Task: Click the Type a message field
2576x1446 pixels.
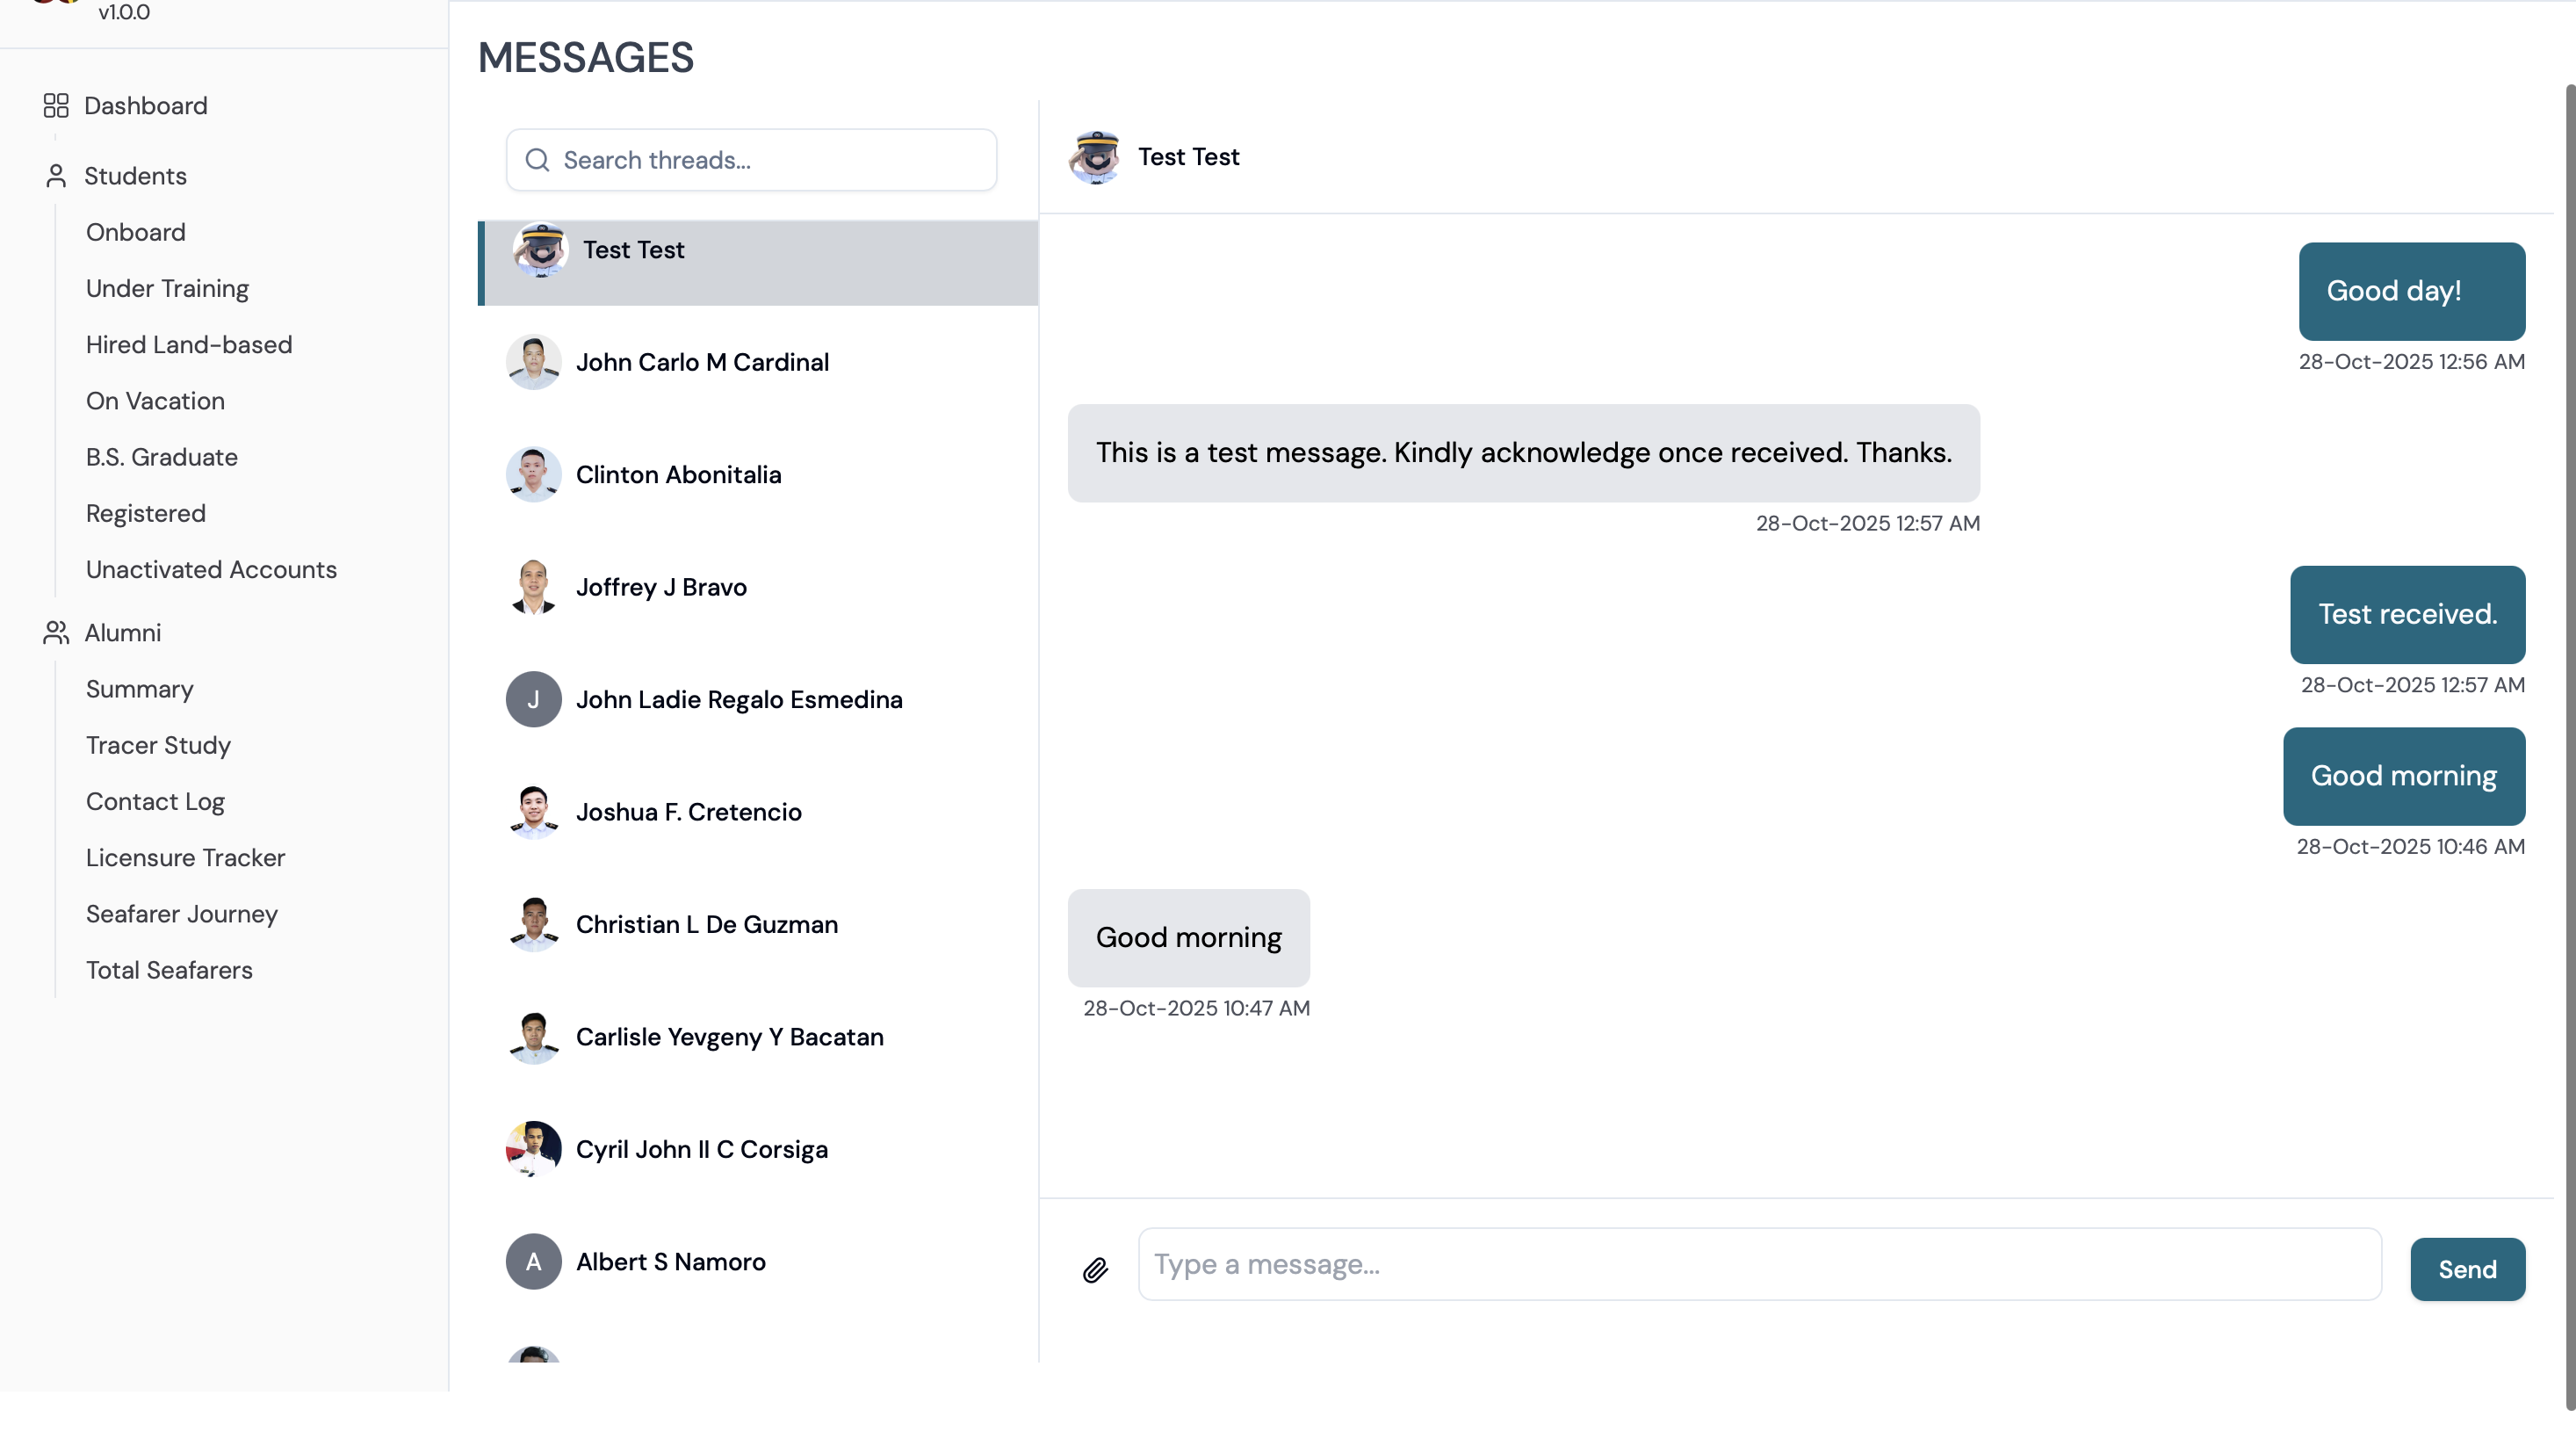Action: coord(1759,1265)
